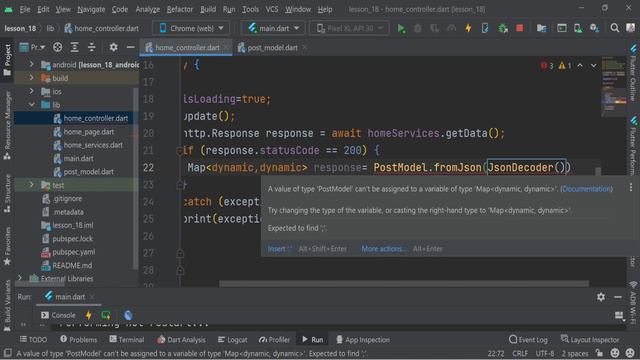Switch to post_model.dart editor tab
Screen dimensions: 640x360
pyautogui.click(x=272, y=48)
